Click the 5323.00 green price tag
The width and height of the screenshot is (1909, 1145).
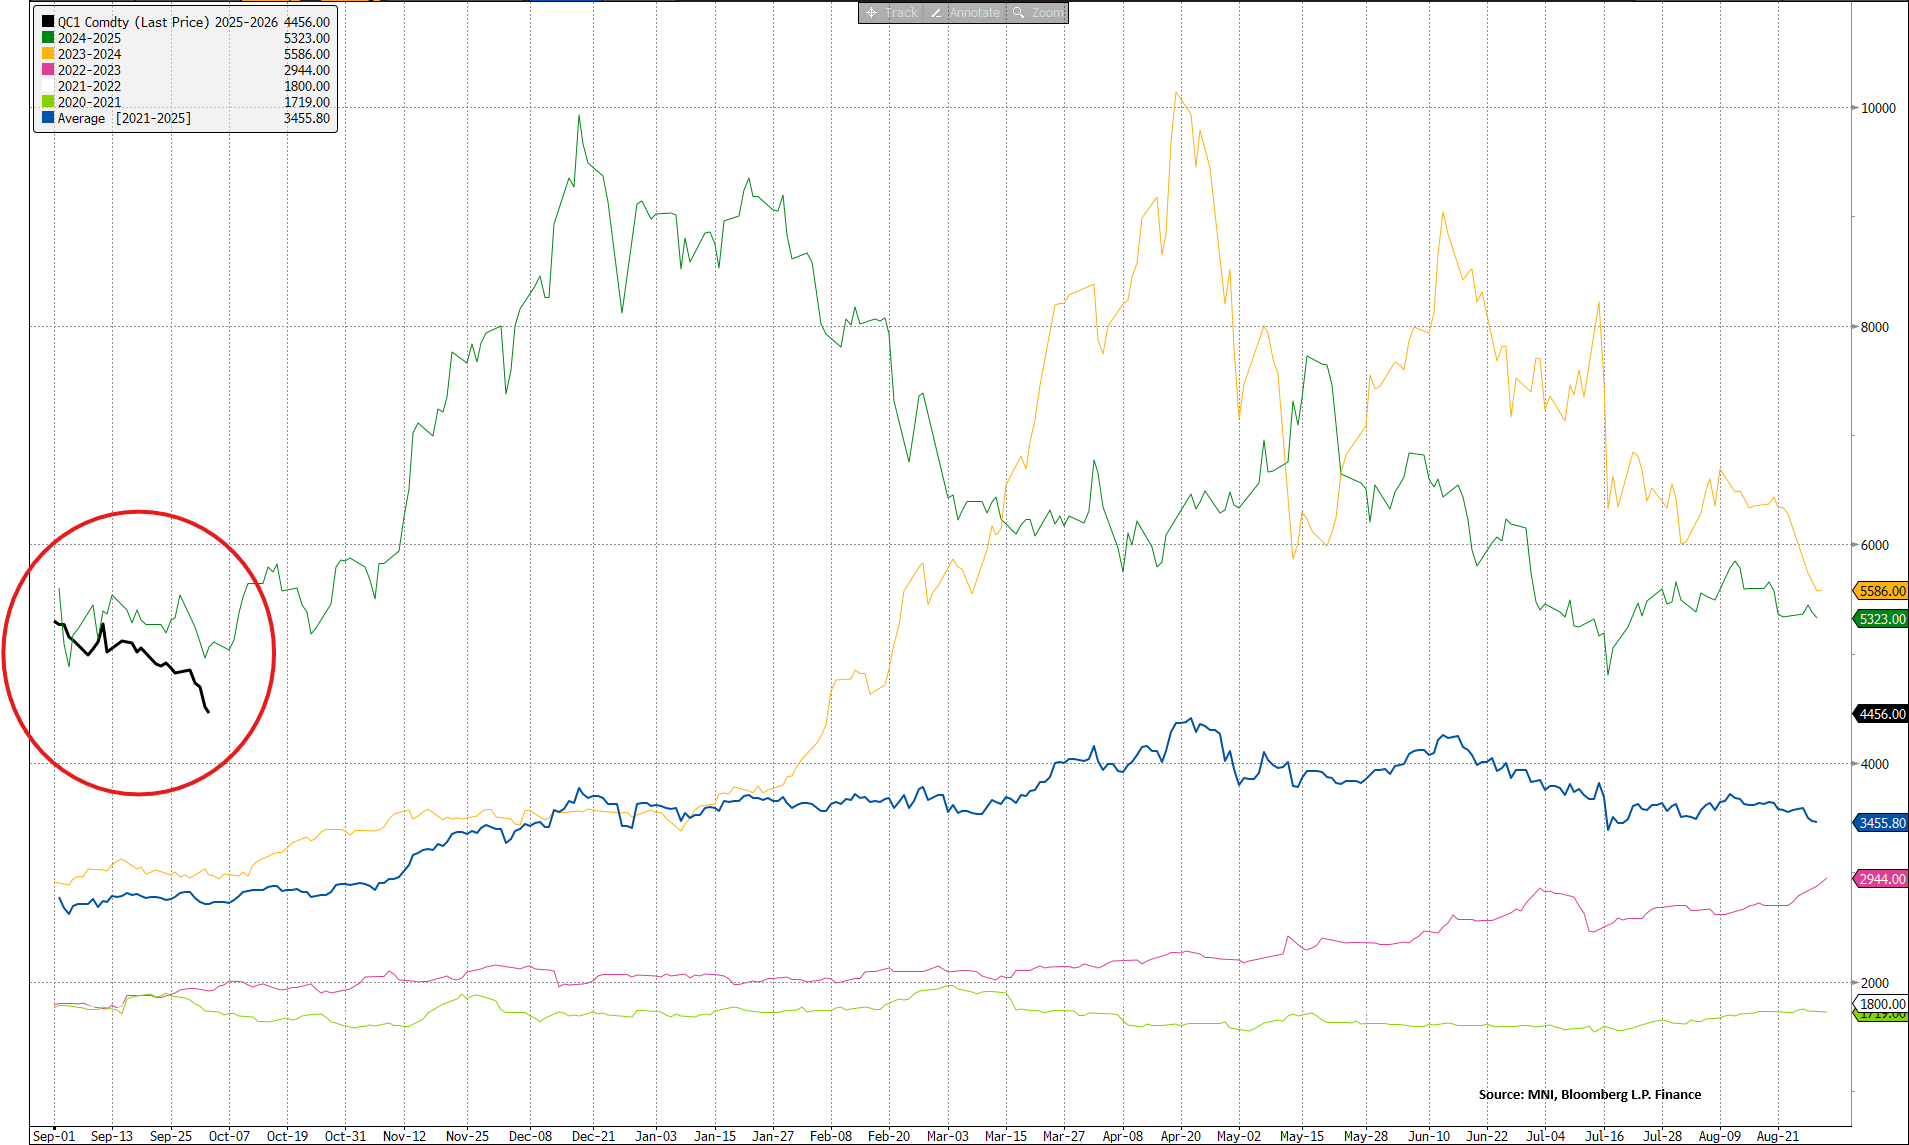(x=1881, y=619)
